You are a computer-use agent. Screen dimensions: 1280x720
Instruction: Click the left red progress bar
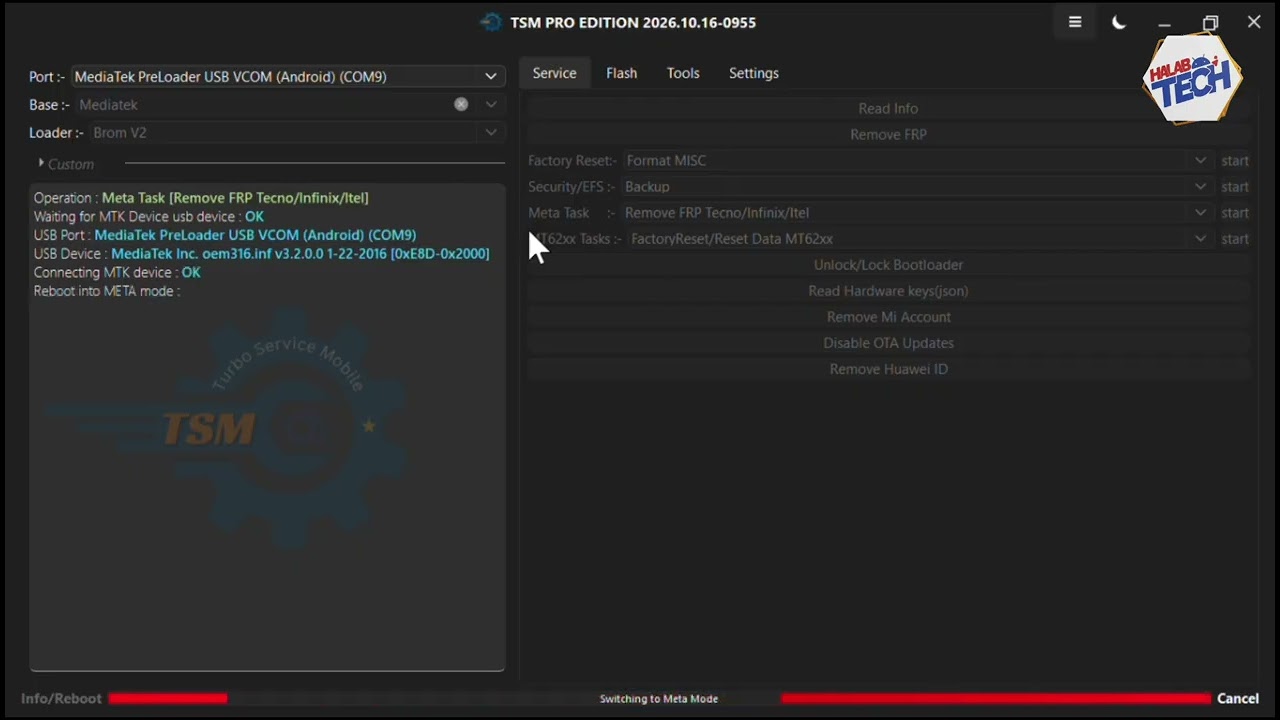coord(168,698)
